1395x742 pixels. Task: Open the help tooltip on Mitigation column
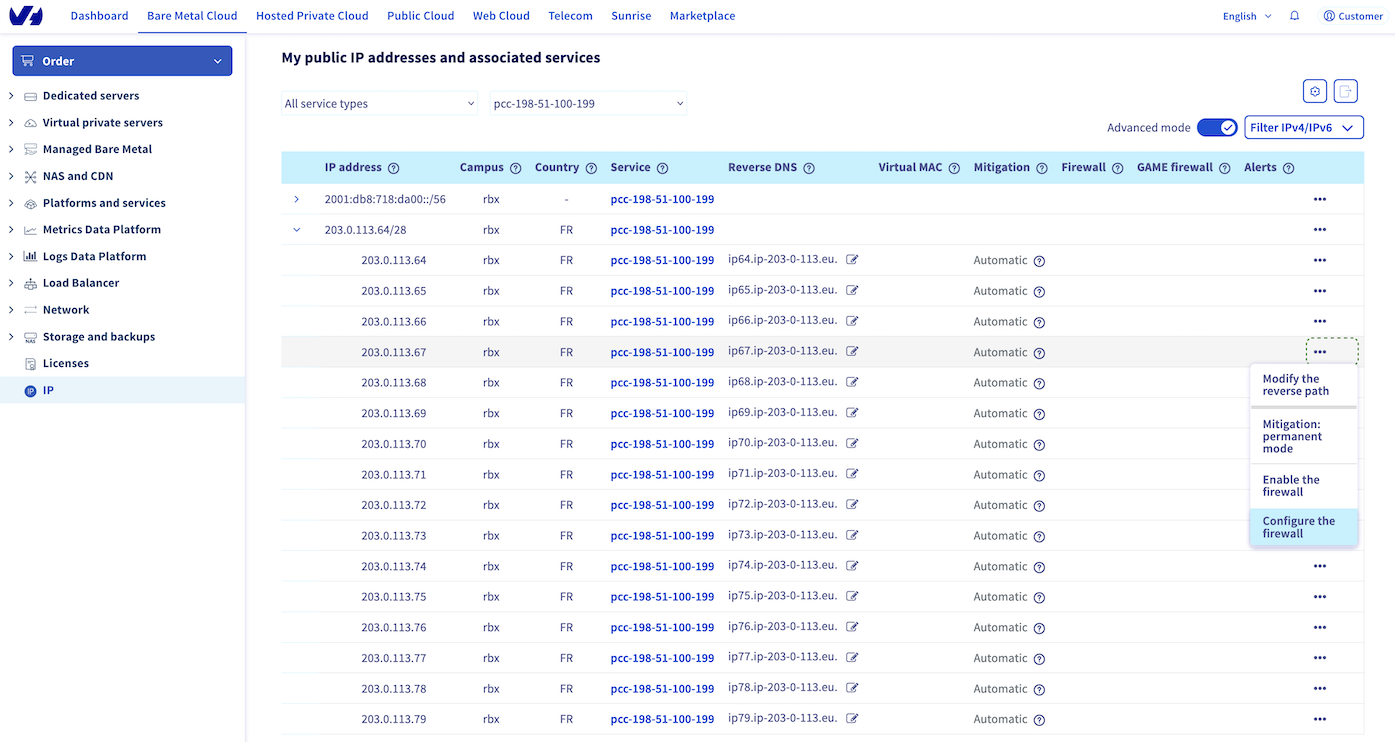[1044, 167]
